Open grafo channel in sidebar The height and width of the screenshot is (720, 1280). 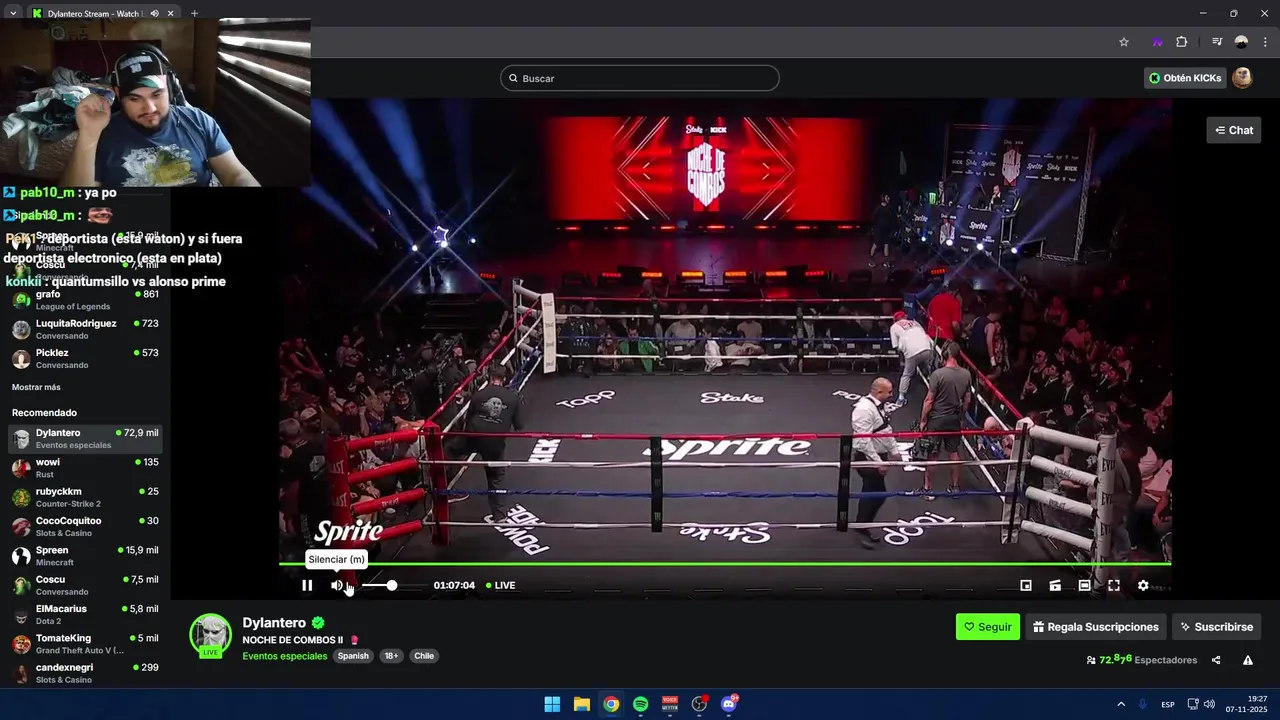tap(85, 300)
